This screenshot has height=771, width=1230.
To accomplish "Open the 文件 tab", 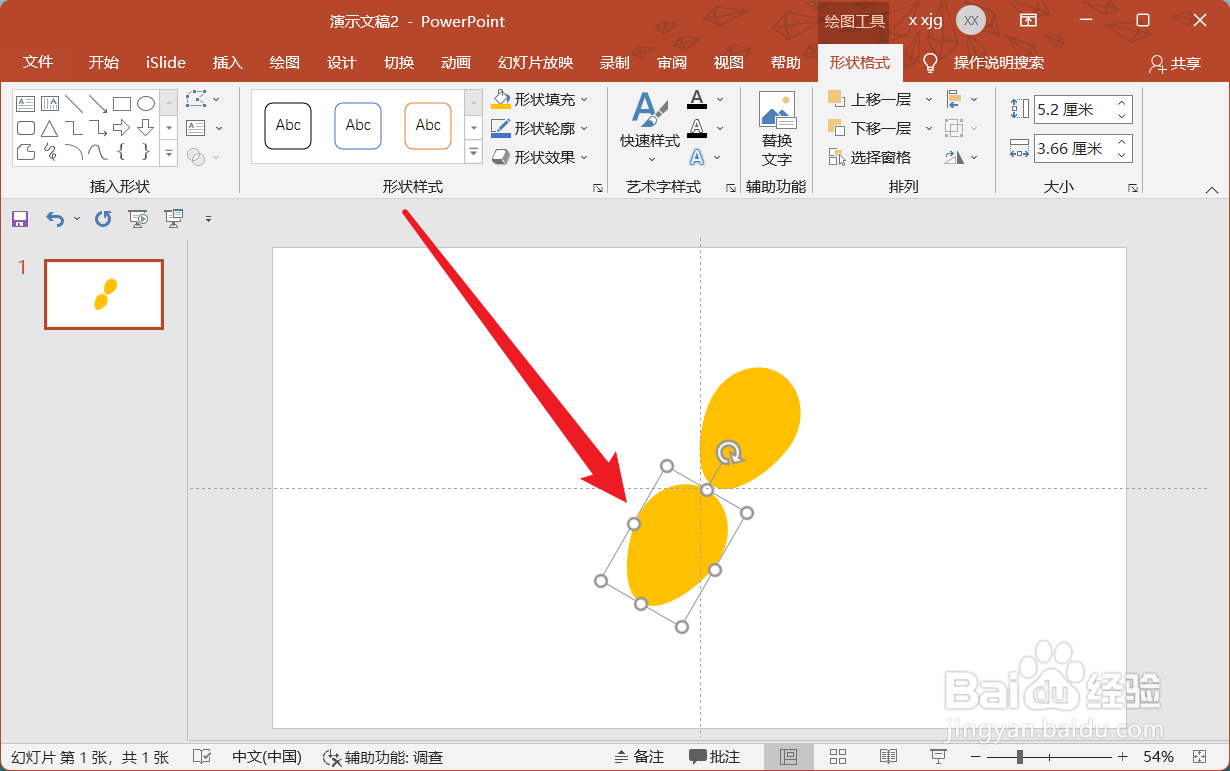I will (x=38, y=62).
